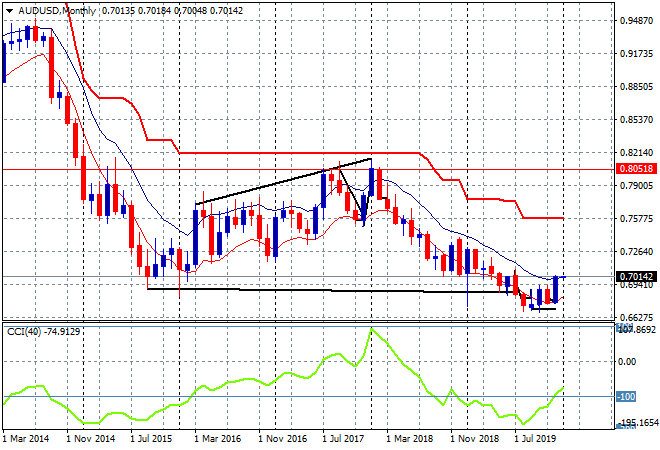Click the 0.91735 price scale value
The image size is (660, 450).
[636, 53]
